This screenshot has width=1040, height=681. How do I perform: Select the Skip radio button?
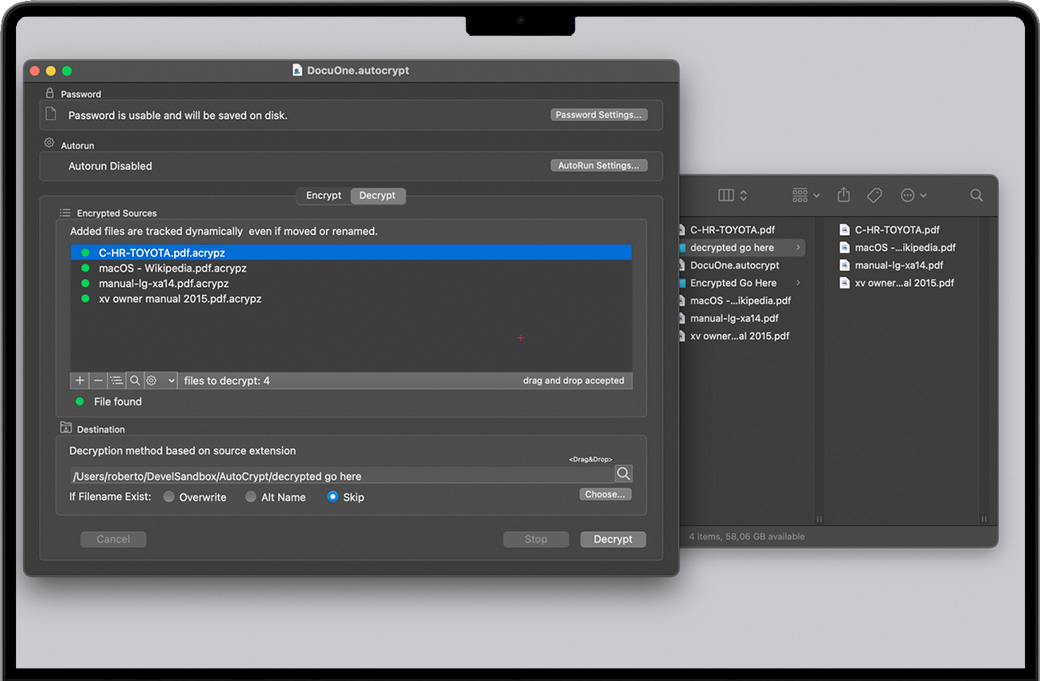pyautogui.click(x=333, y=497)
